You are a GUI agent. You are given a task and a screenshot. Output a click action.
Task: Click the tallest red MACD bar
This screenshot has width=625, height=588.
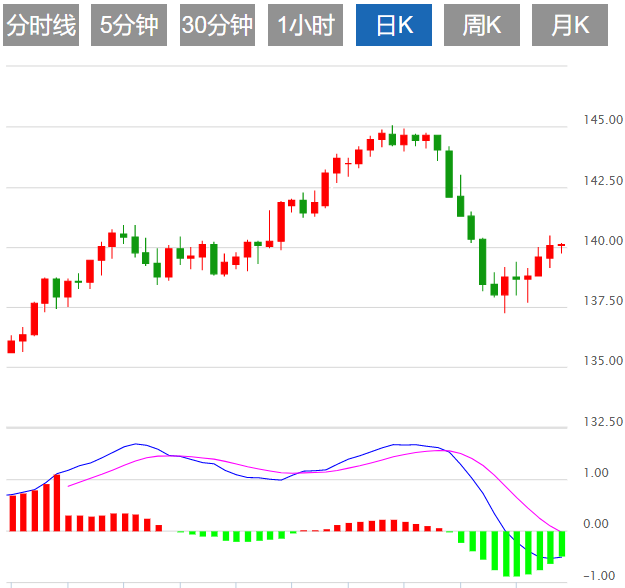57,503
